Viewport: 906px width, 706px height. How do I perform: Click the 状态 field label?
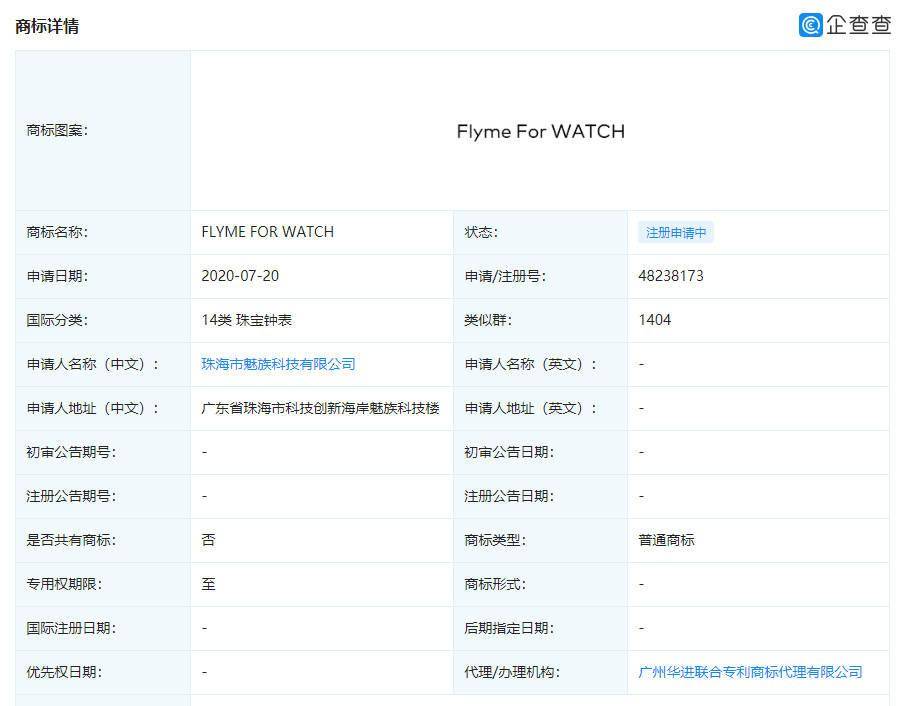point(481,232)
